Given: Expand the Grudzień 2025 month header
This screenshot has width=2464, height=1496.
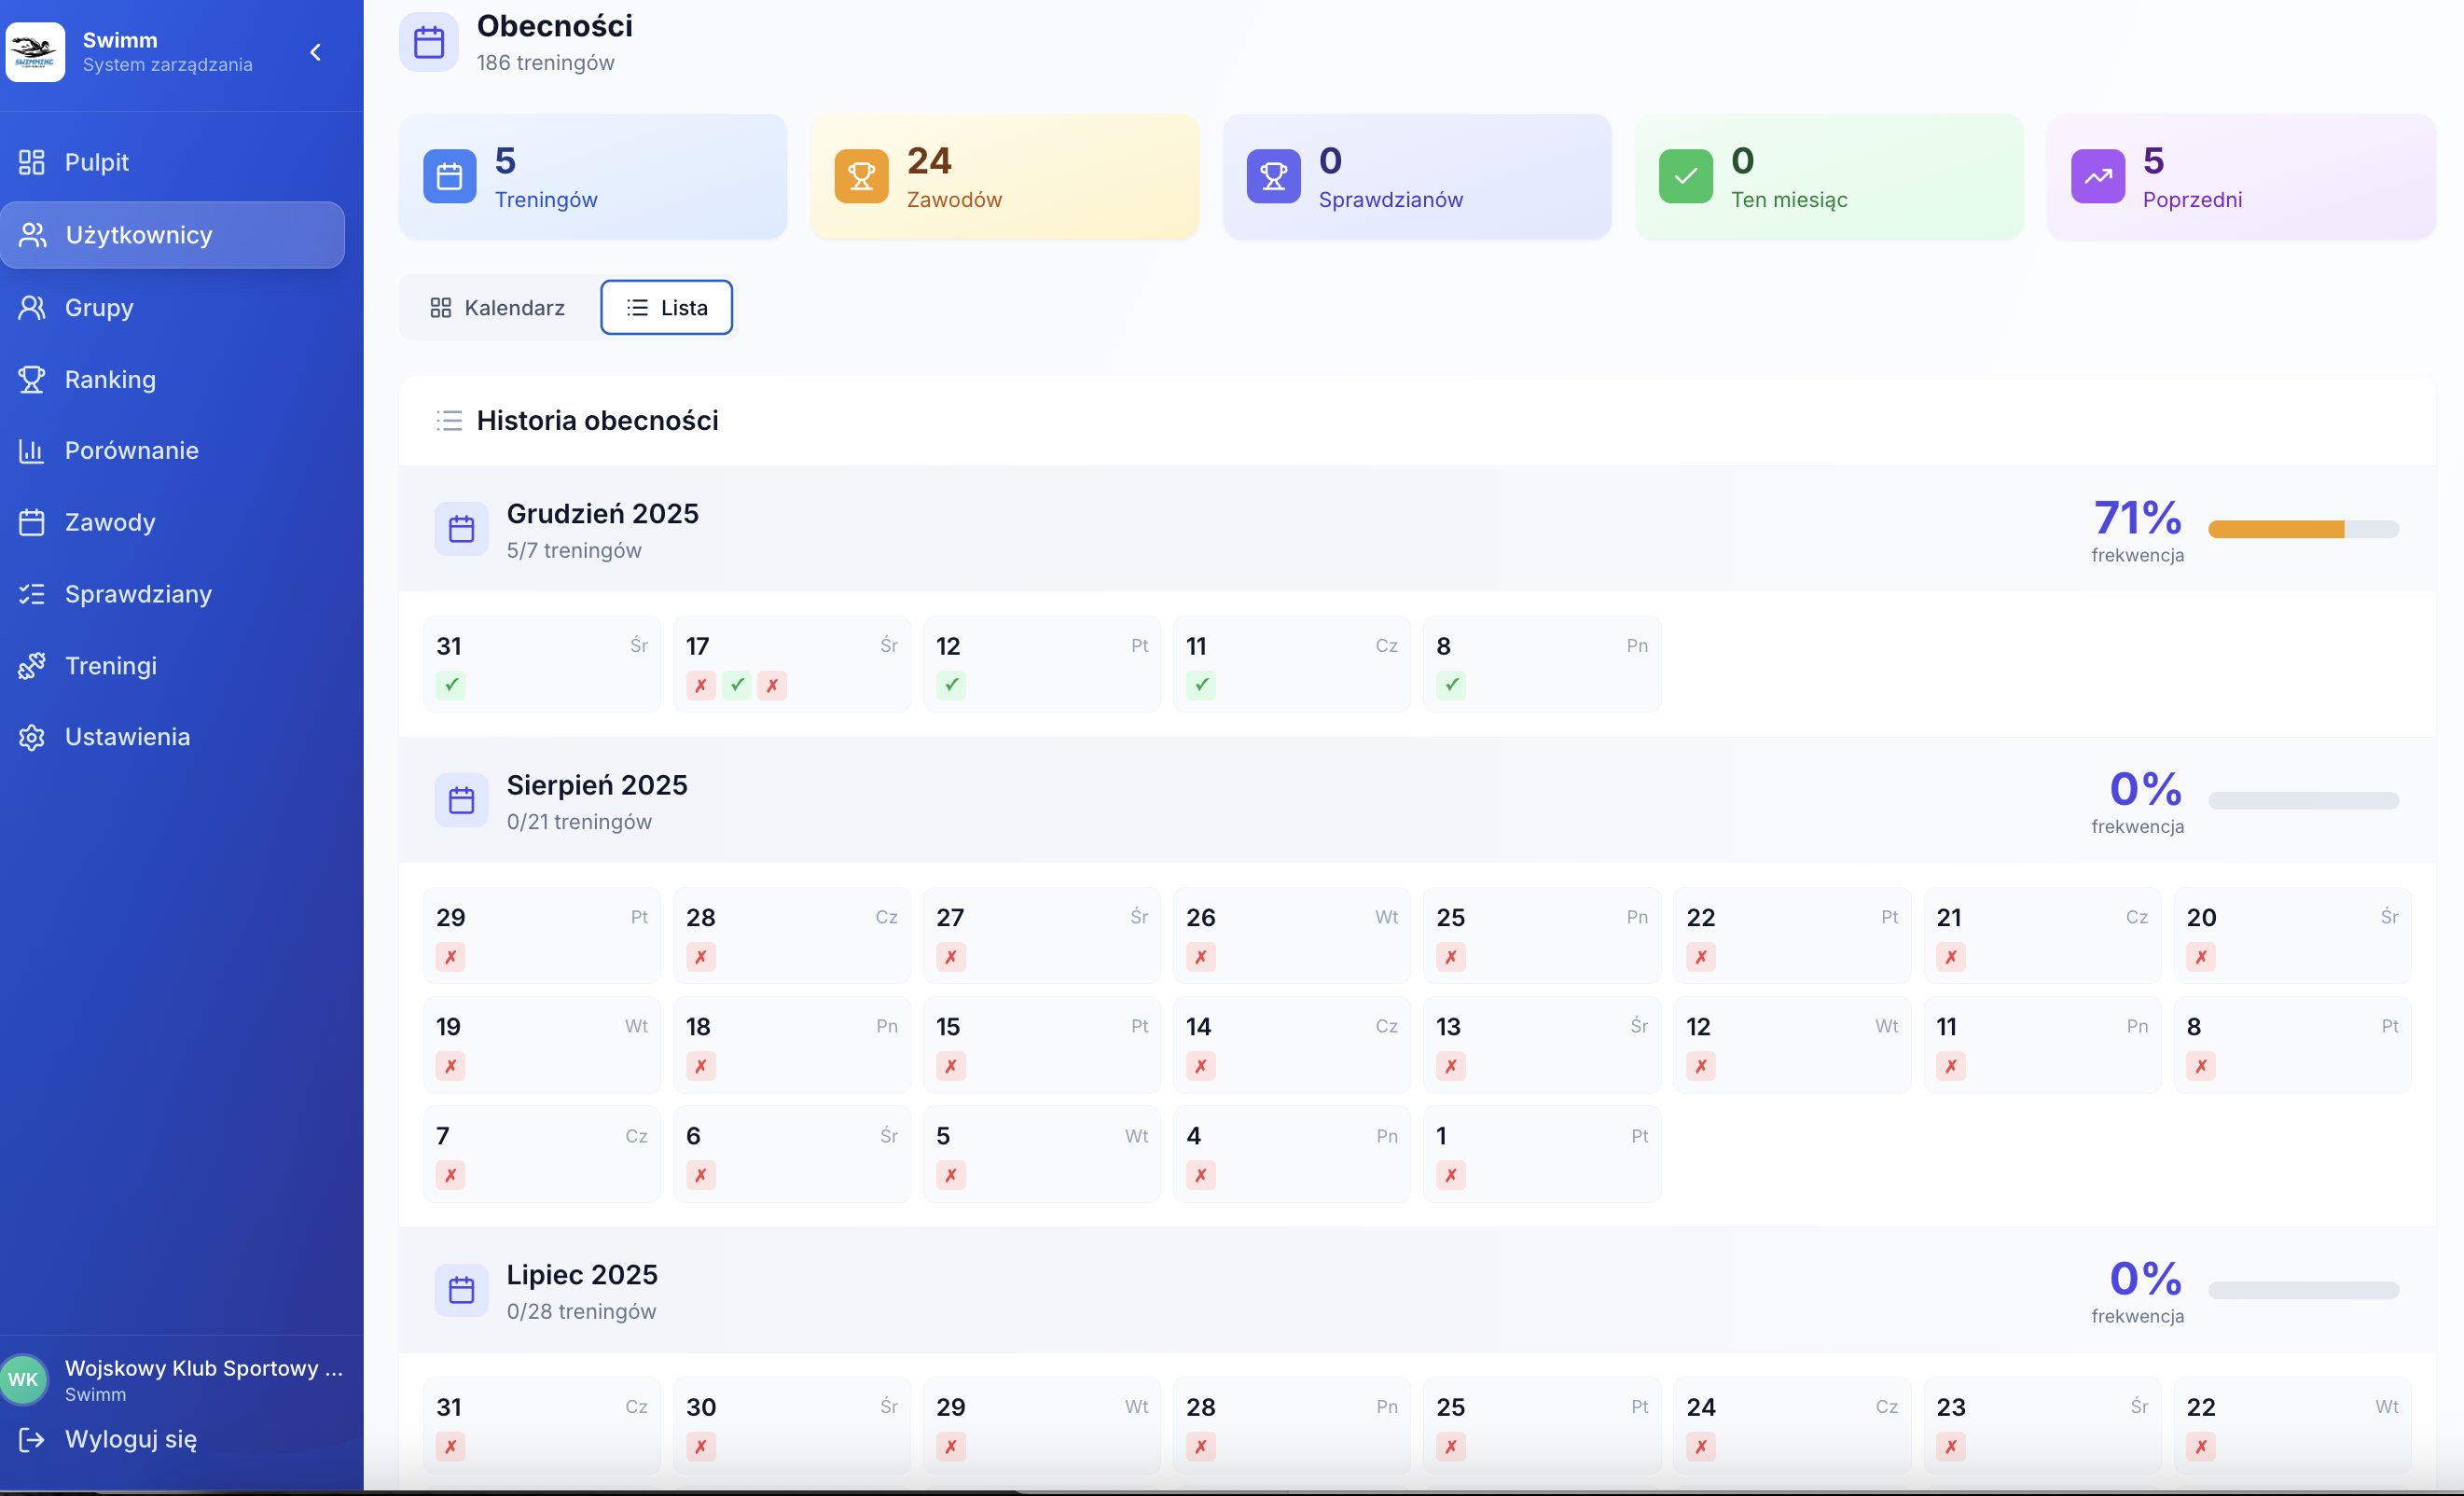Looking at the screenshot, I should tap(602, 514).
